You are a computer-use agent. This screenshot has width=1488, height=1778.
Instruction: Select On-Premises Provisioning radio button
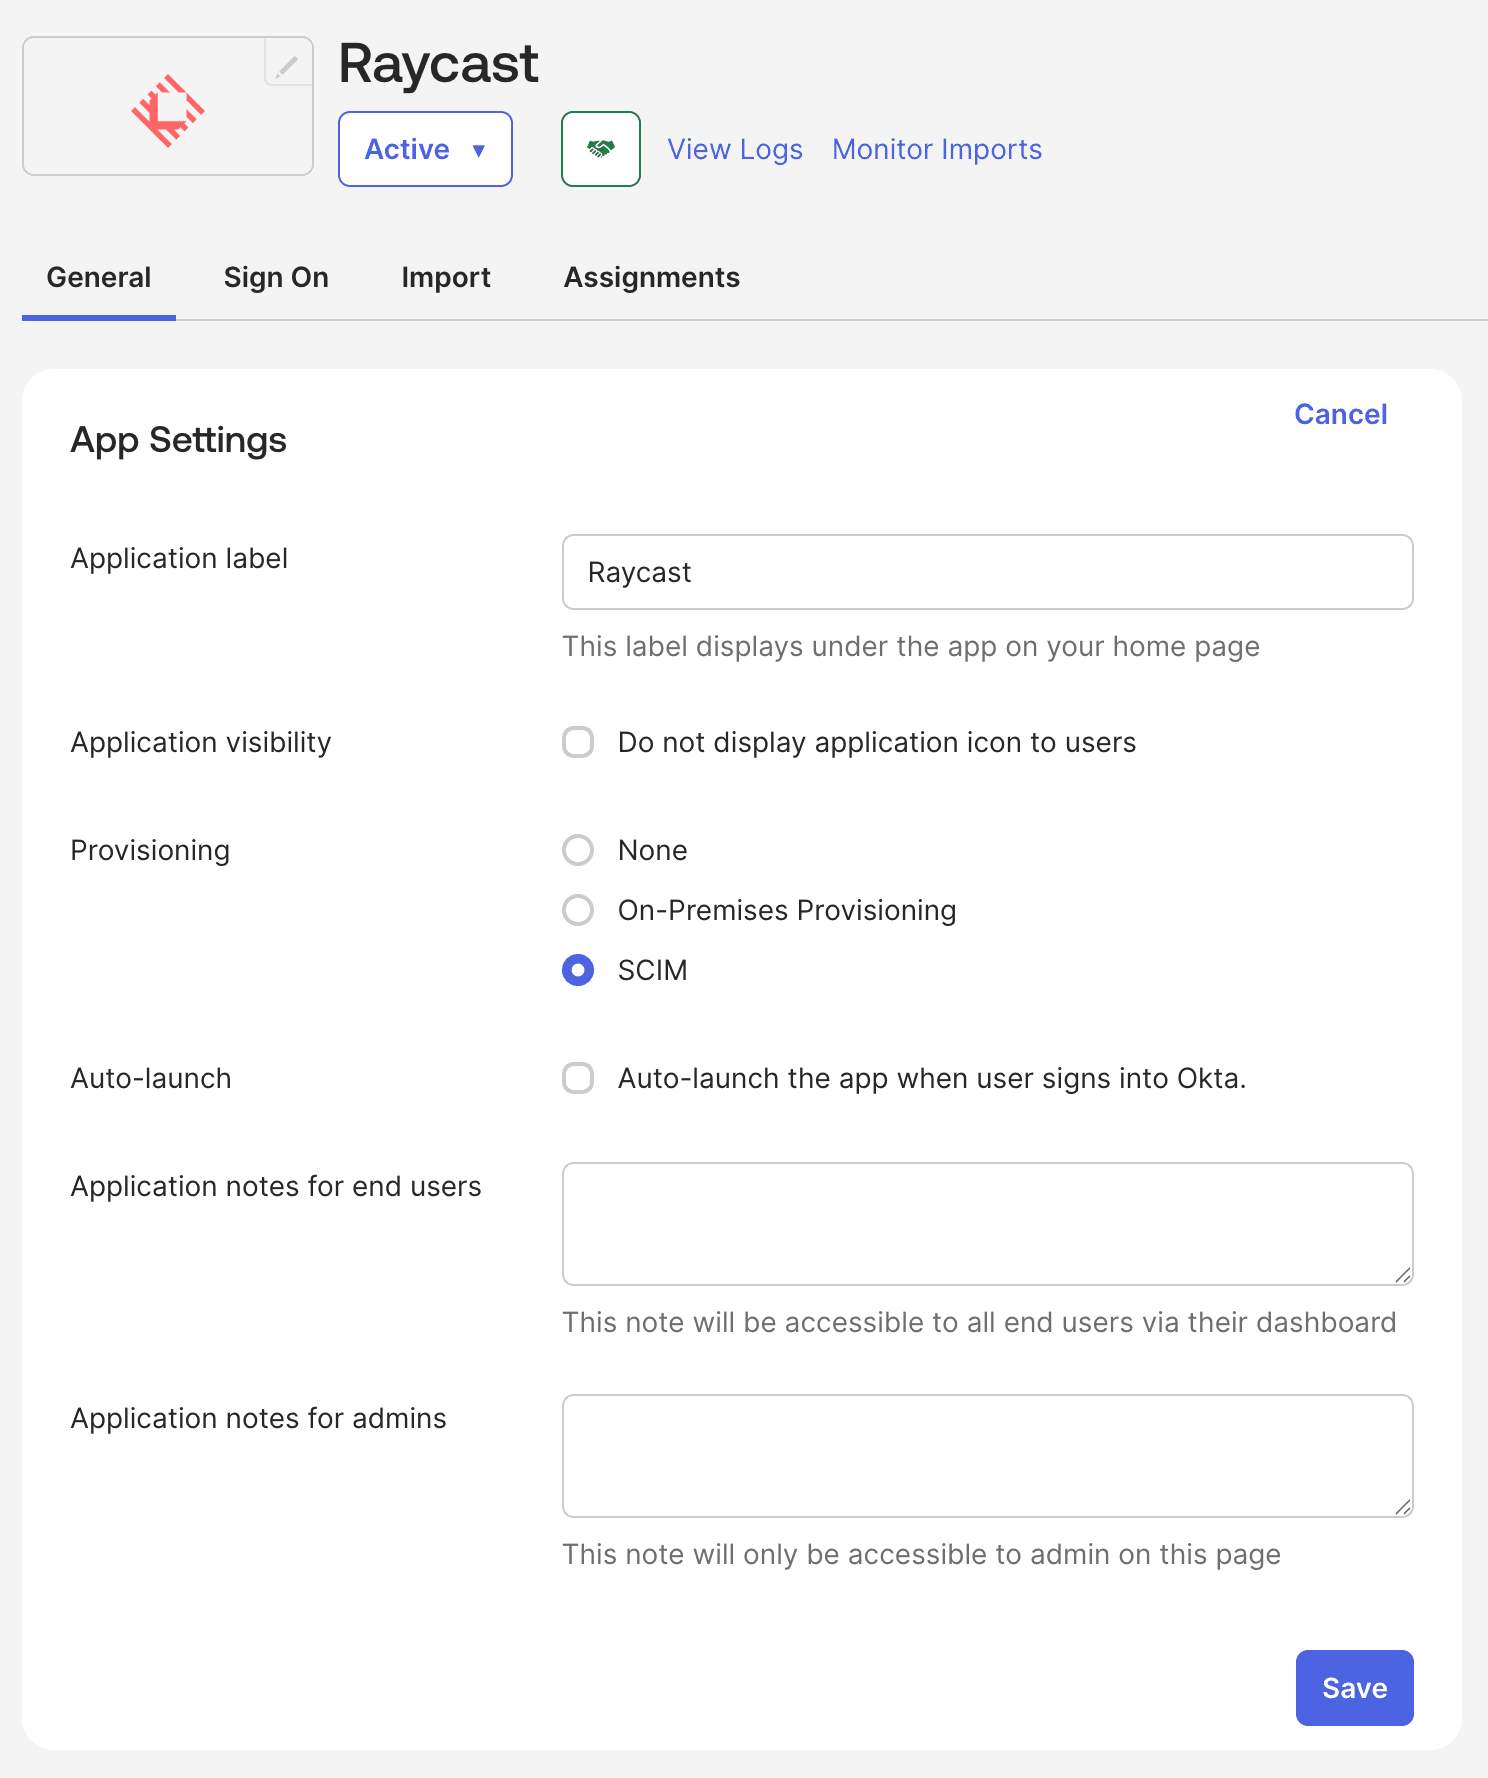(x=578, y=910)
